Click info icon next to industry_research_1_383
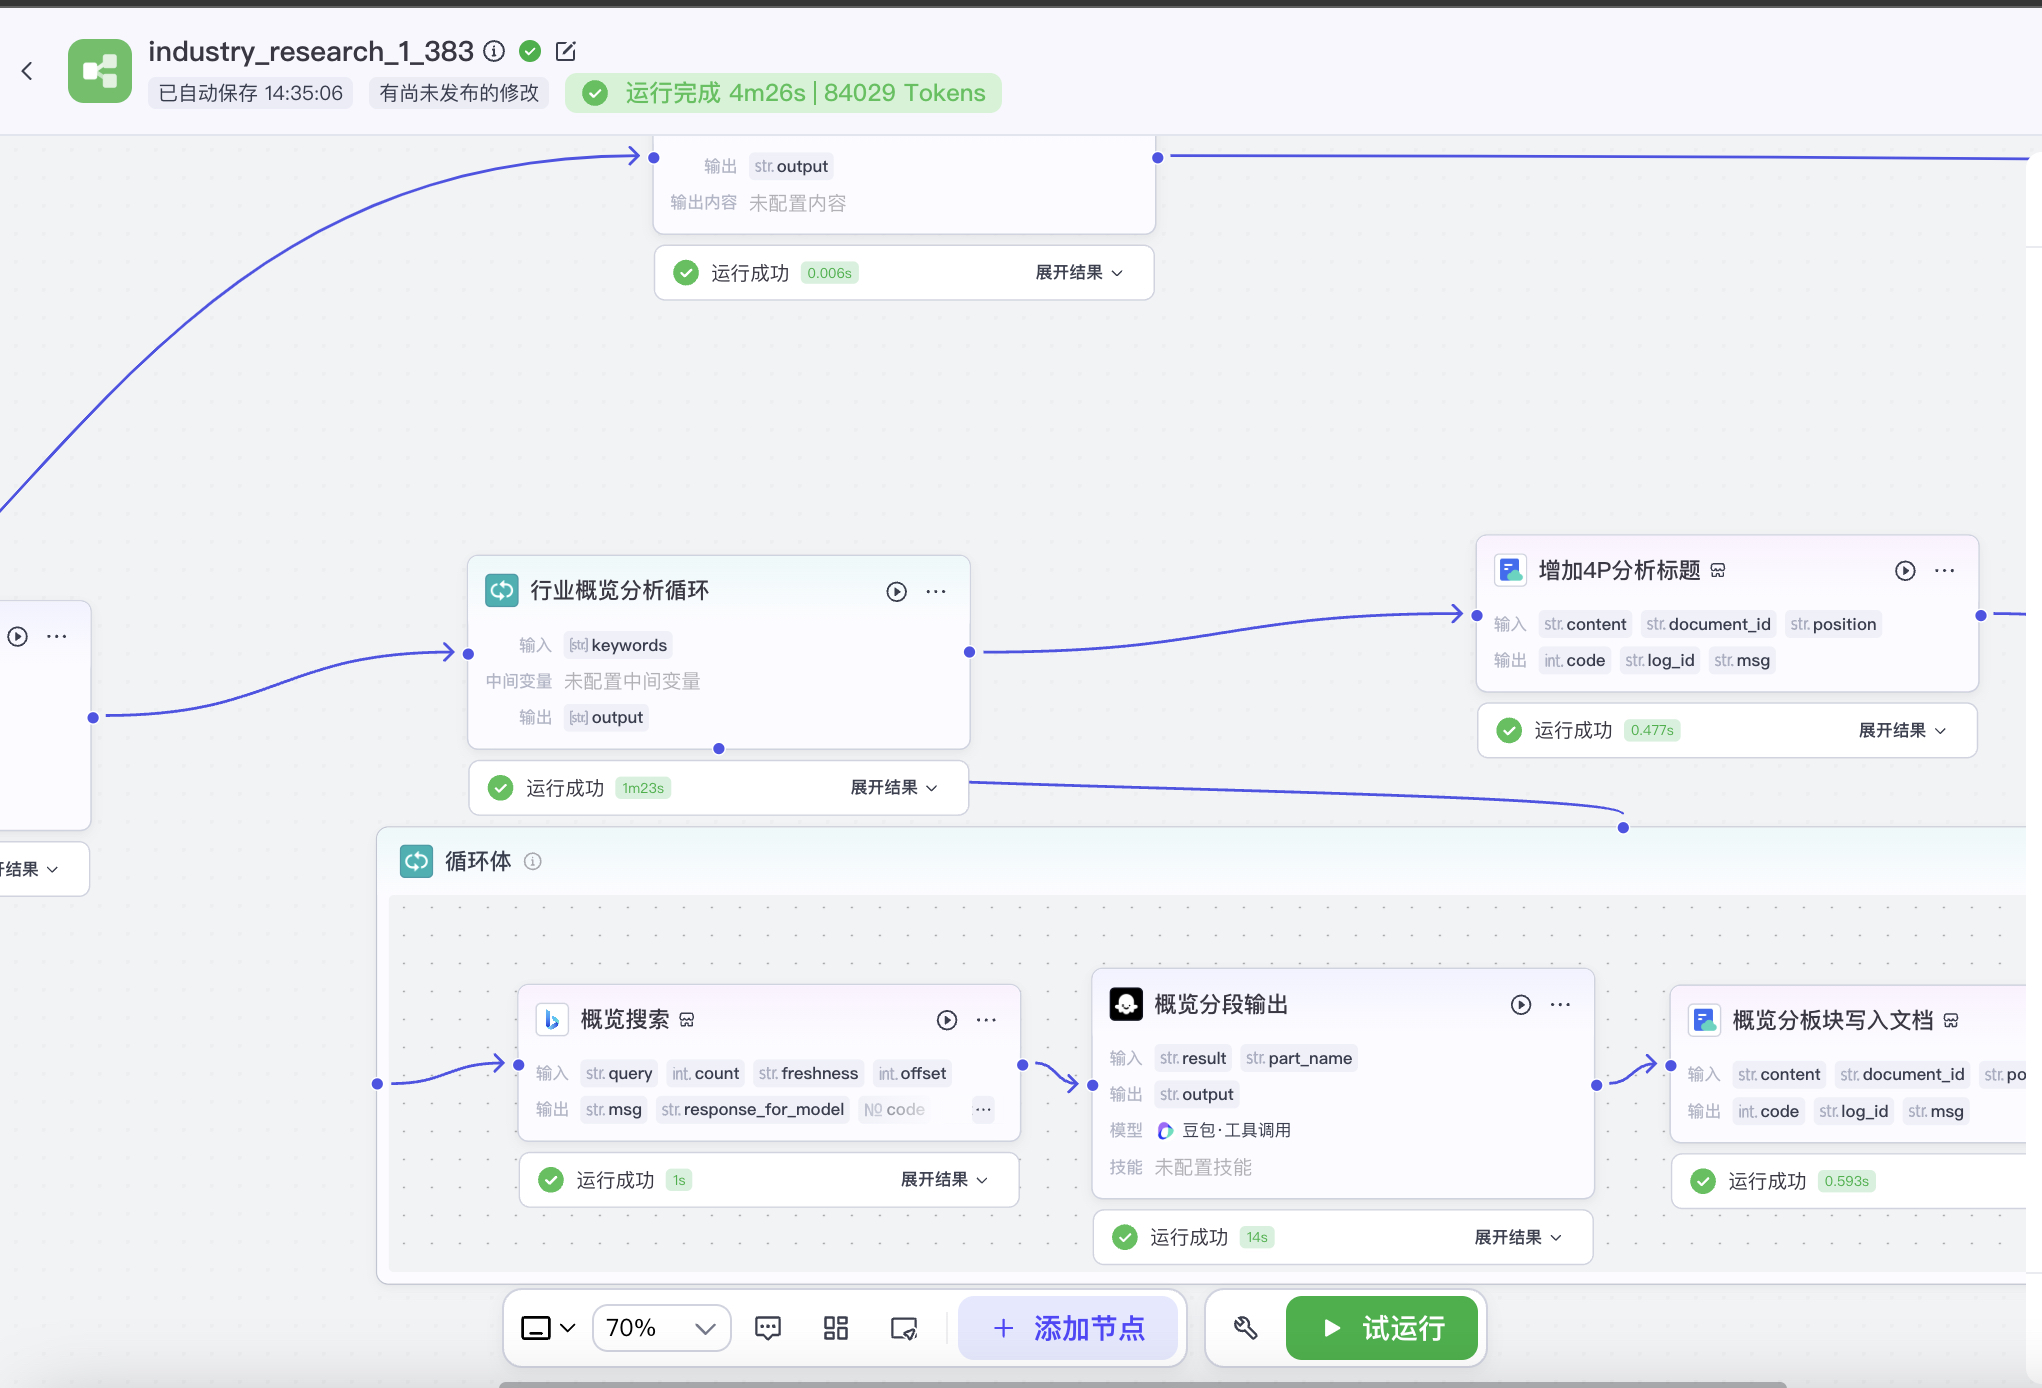The width and height of the screenshot is (2042, 1388). click(494, 51)
